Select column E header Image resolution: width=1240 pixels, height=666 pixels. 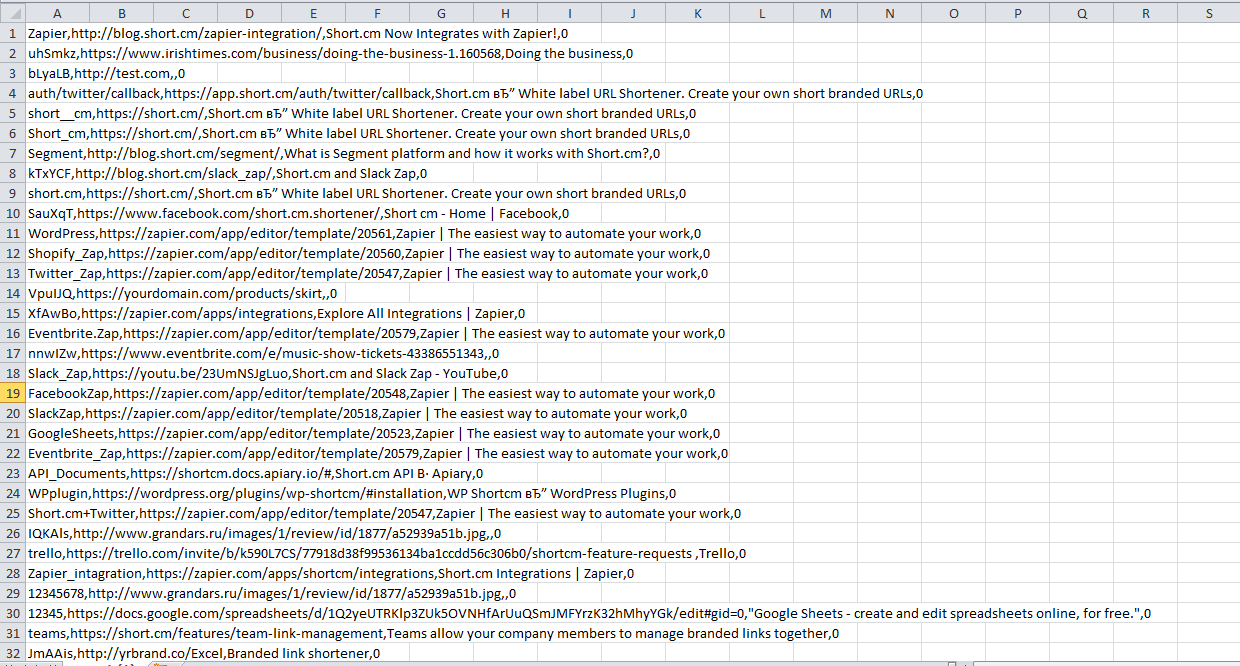(x=313, y=13)
